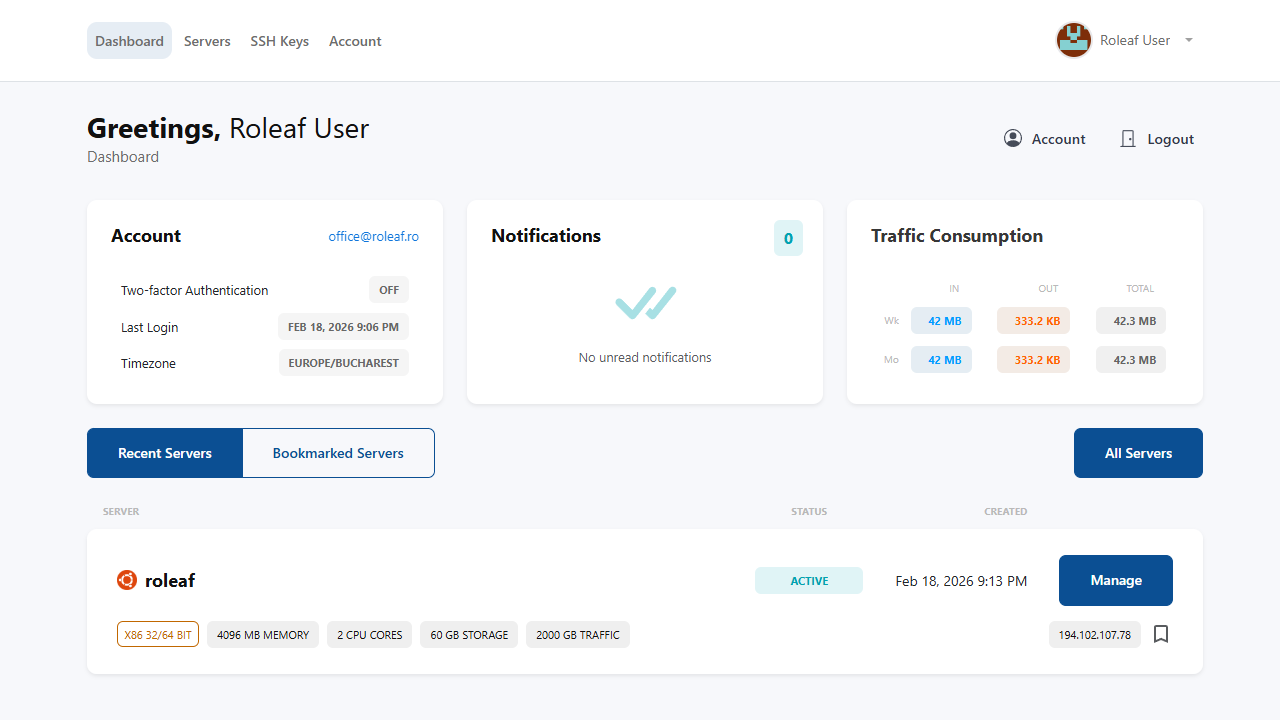Toggle the bookmark on the roleaf server

coord(1161,634)
